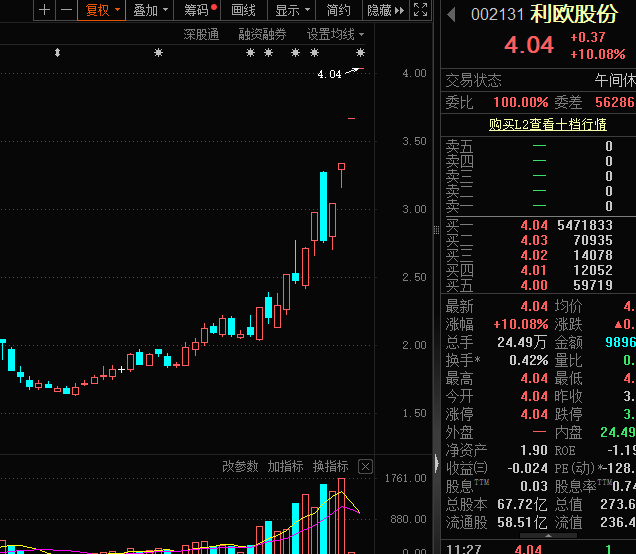Click the 加指标 add indicator button

285,466
